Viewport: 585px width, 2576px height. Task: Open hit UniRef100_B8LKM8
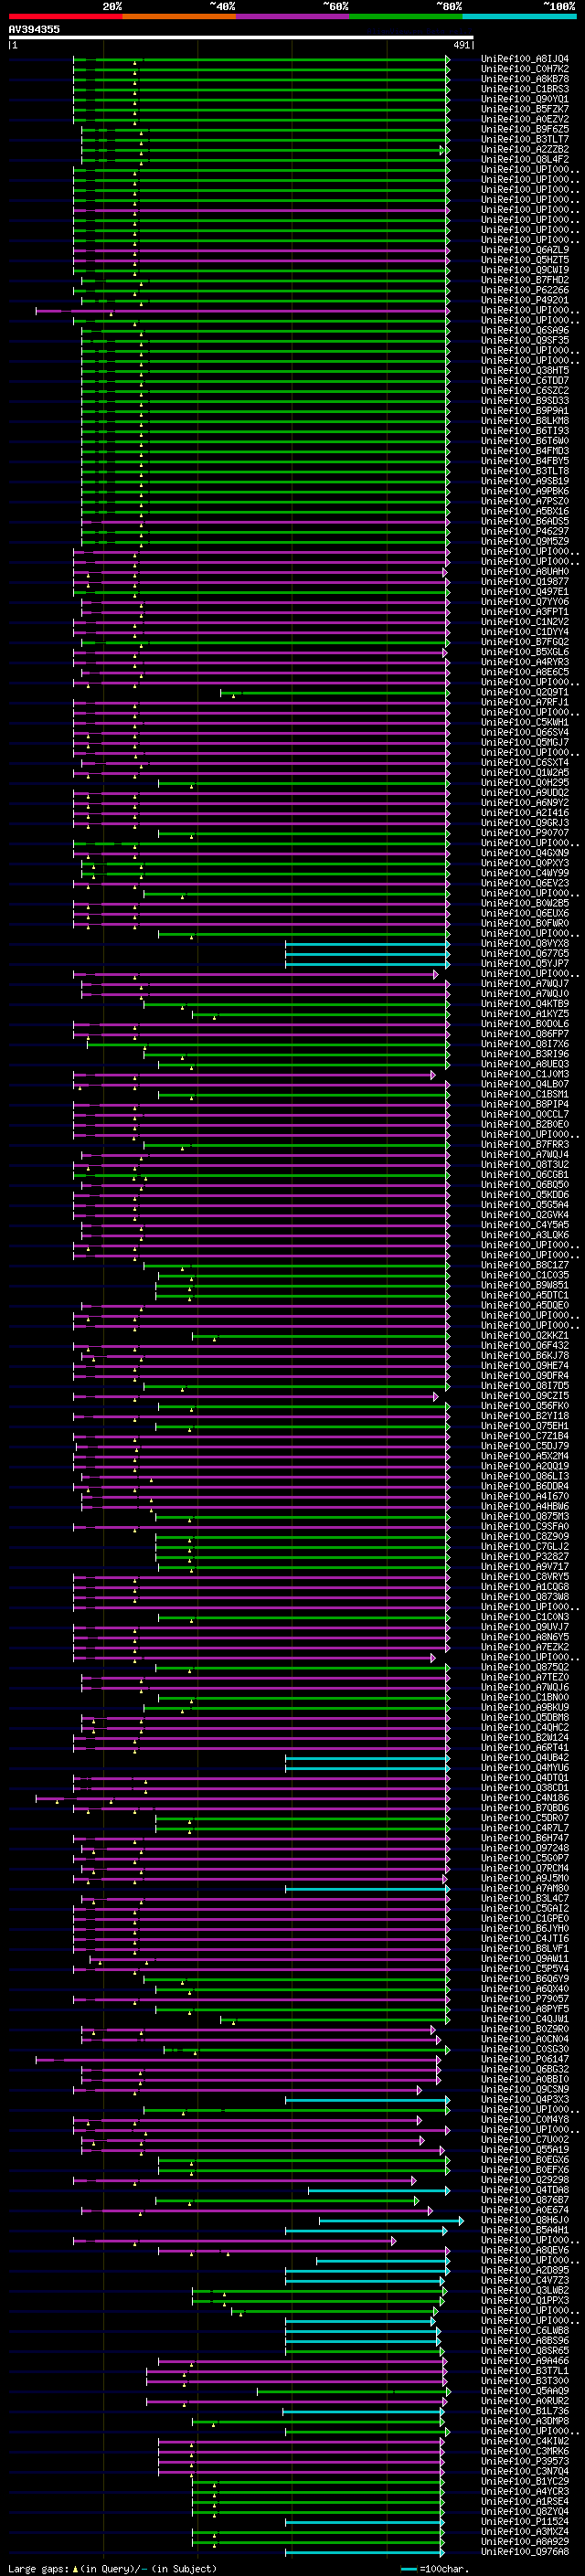[525, 421]
